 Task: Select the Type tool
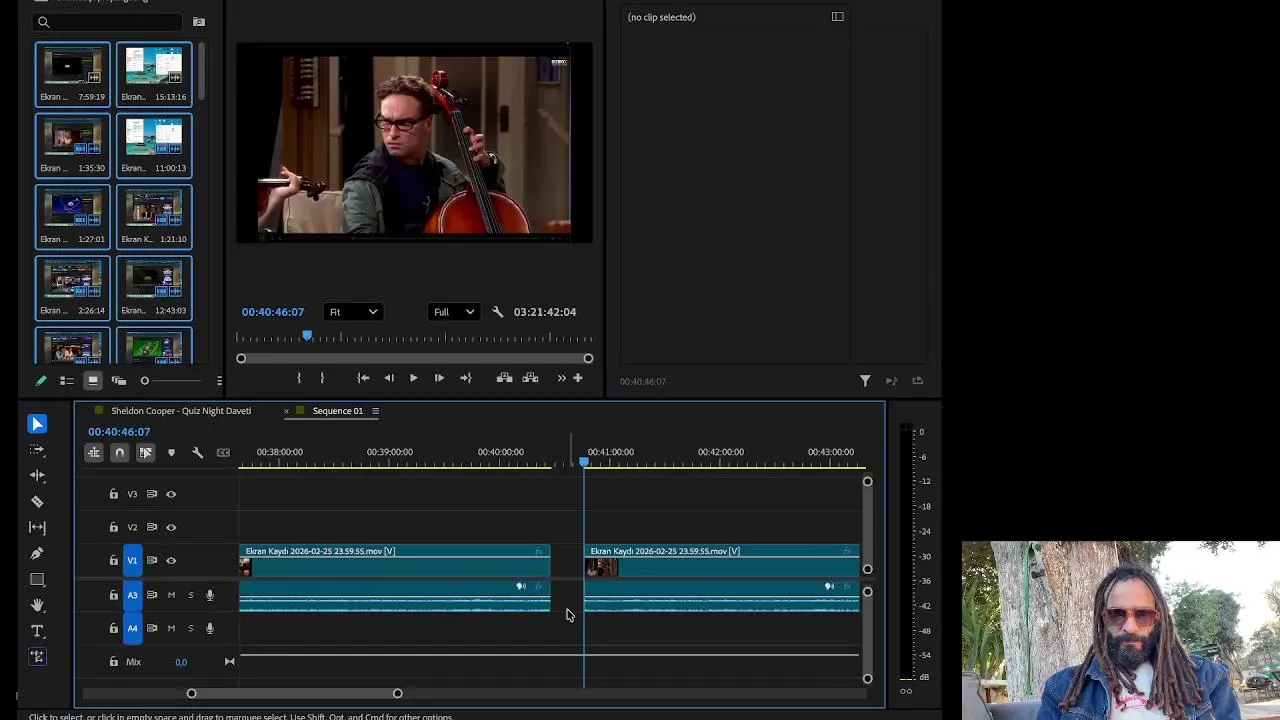tap(37, 631)
